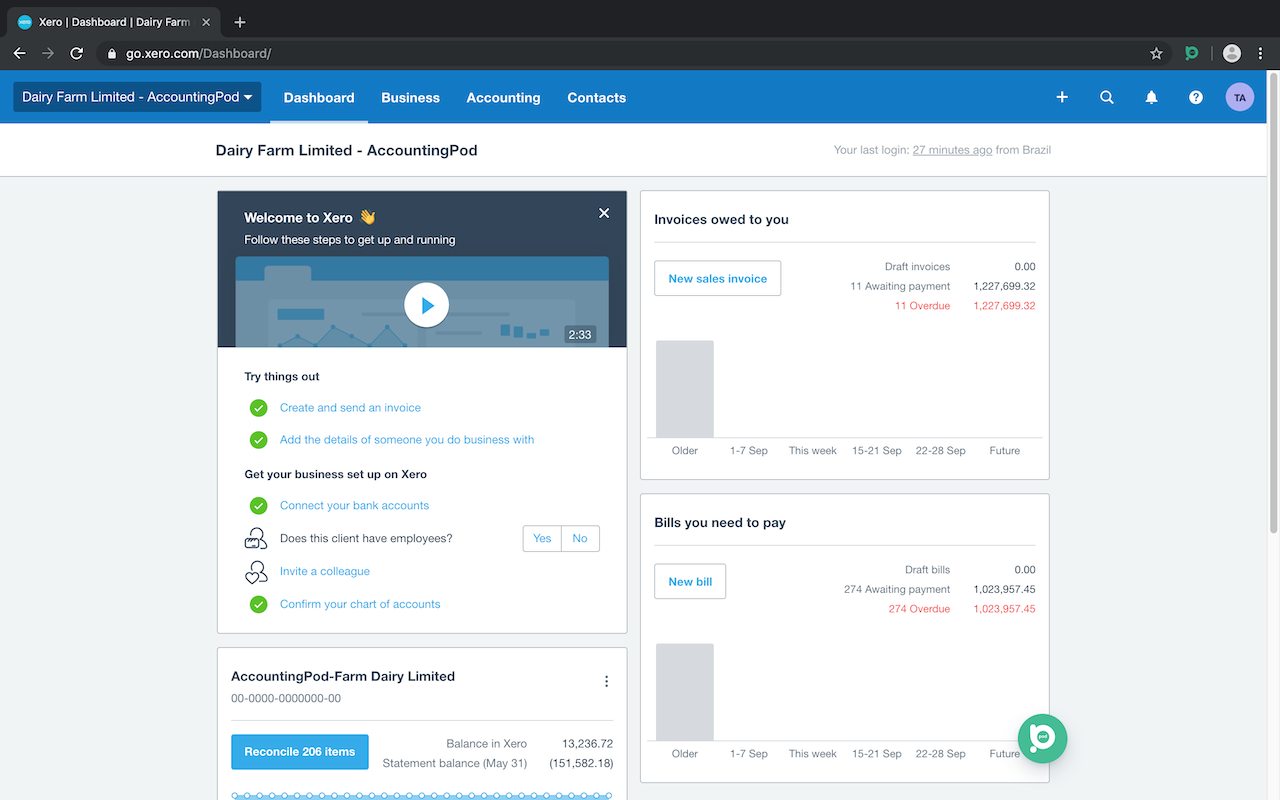Viewport: 1280px width, 800px height.
Task: Open the TA user avatar menu
Action: 1240,97
